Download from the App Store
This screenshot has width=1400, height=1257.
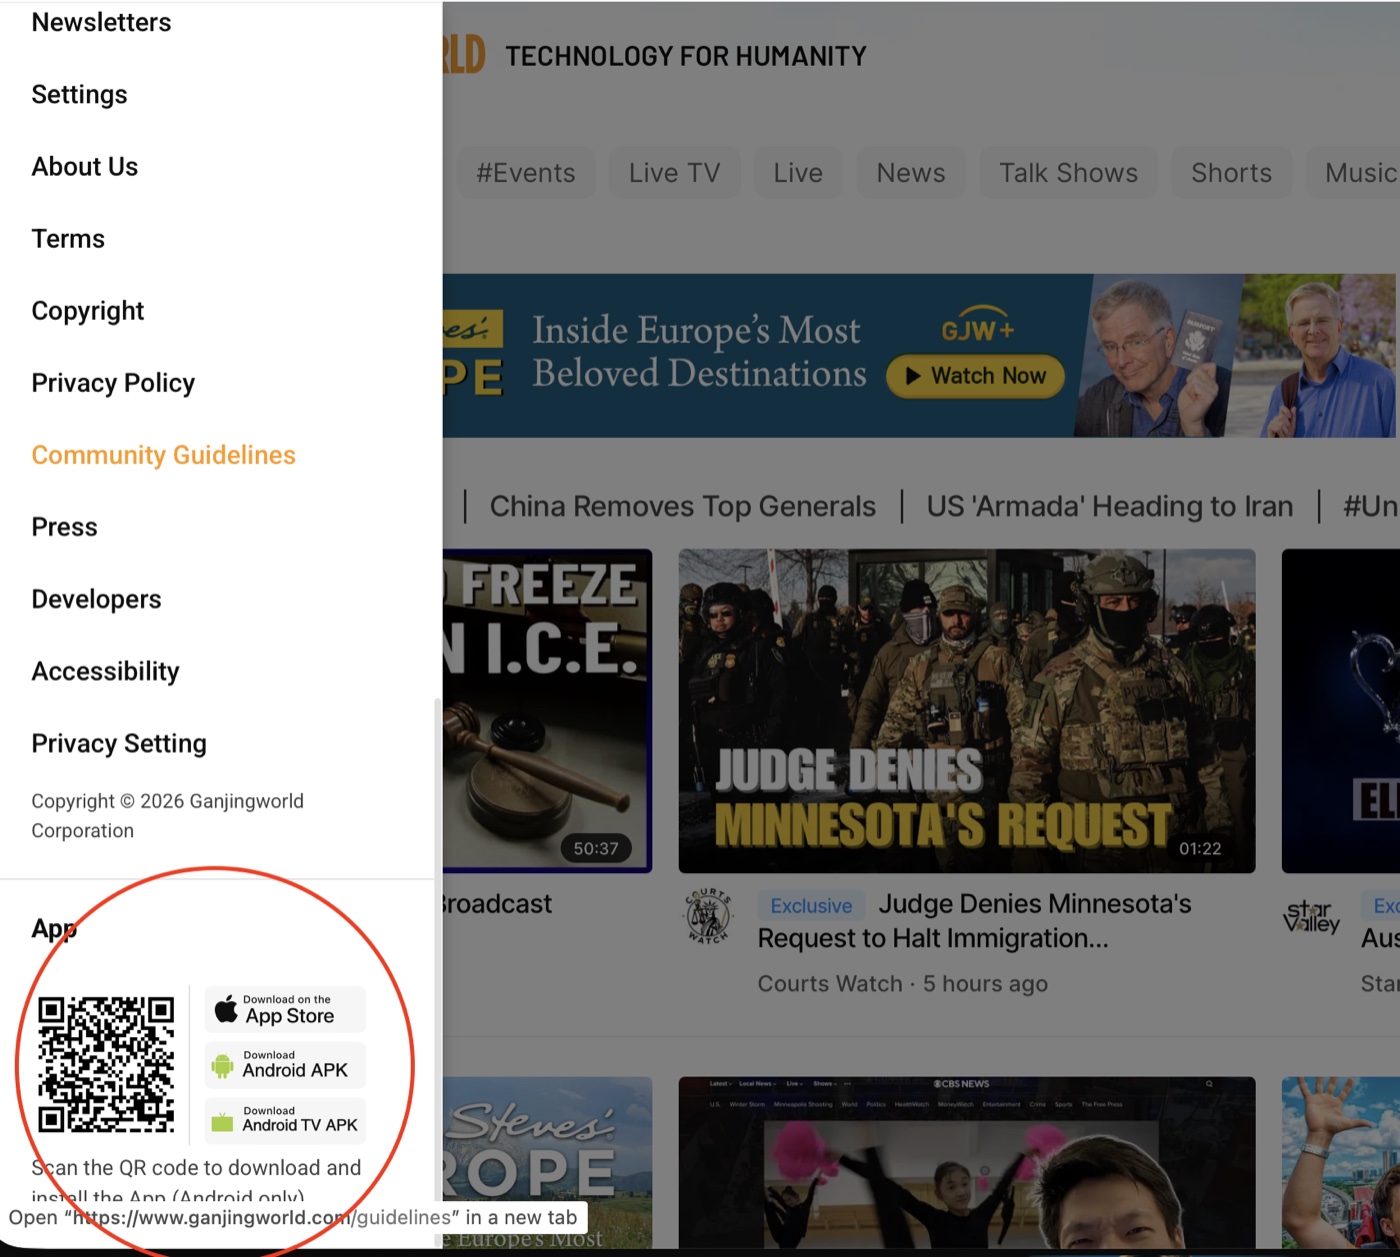[286, 1010]
